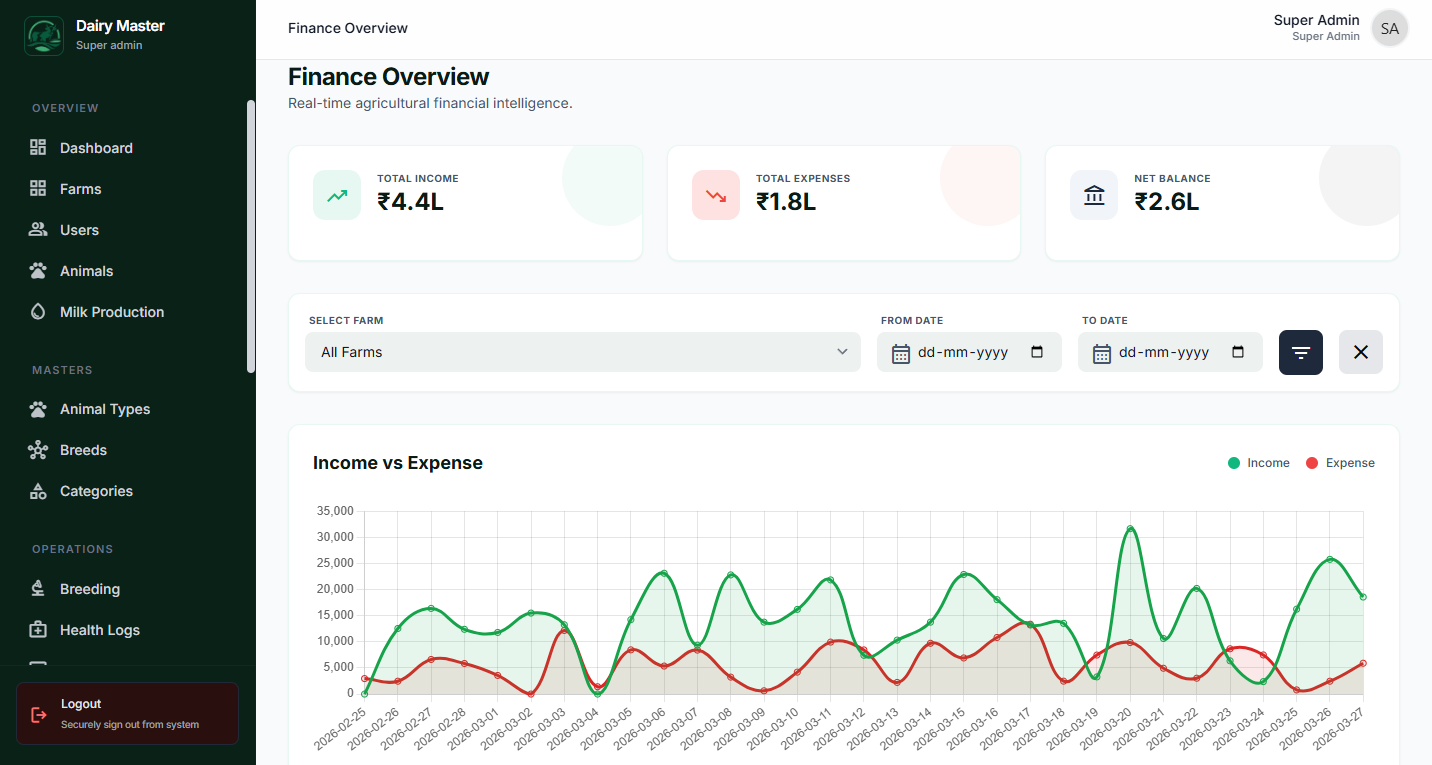Click the Total Income trend-up icon
The image size is (1432, 765).
point(337,195)
